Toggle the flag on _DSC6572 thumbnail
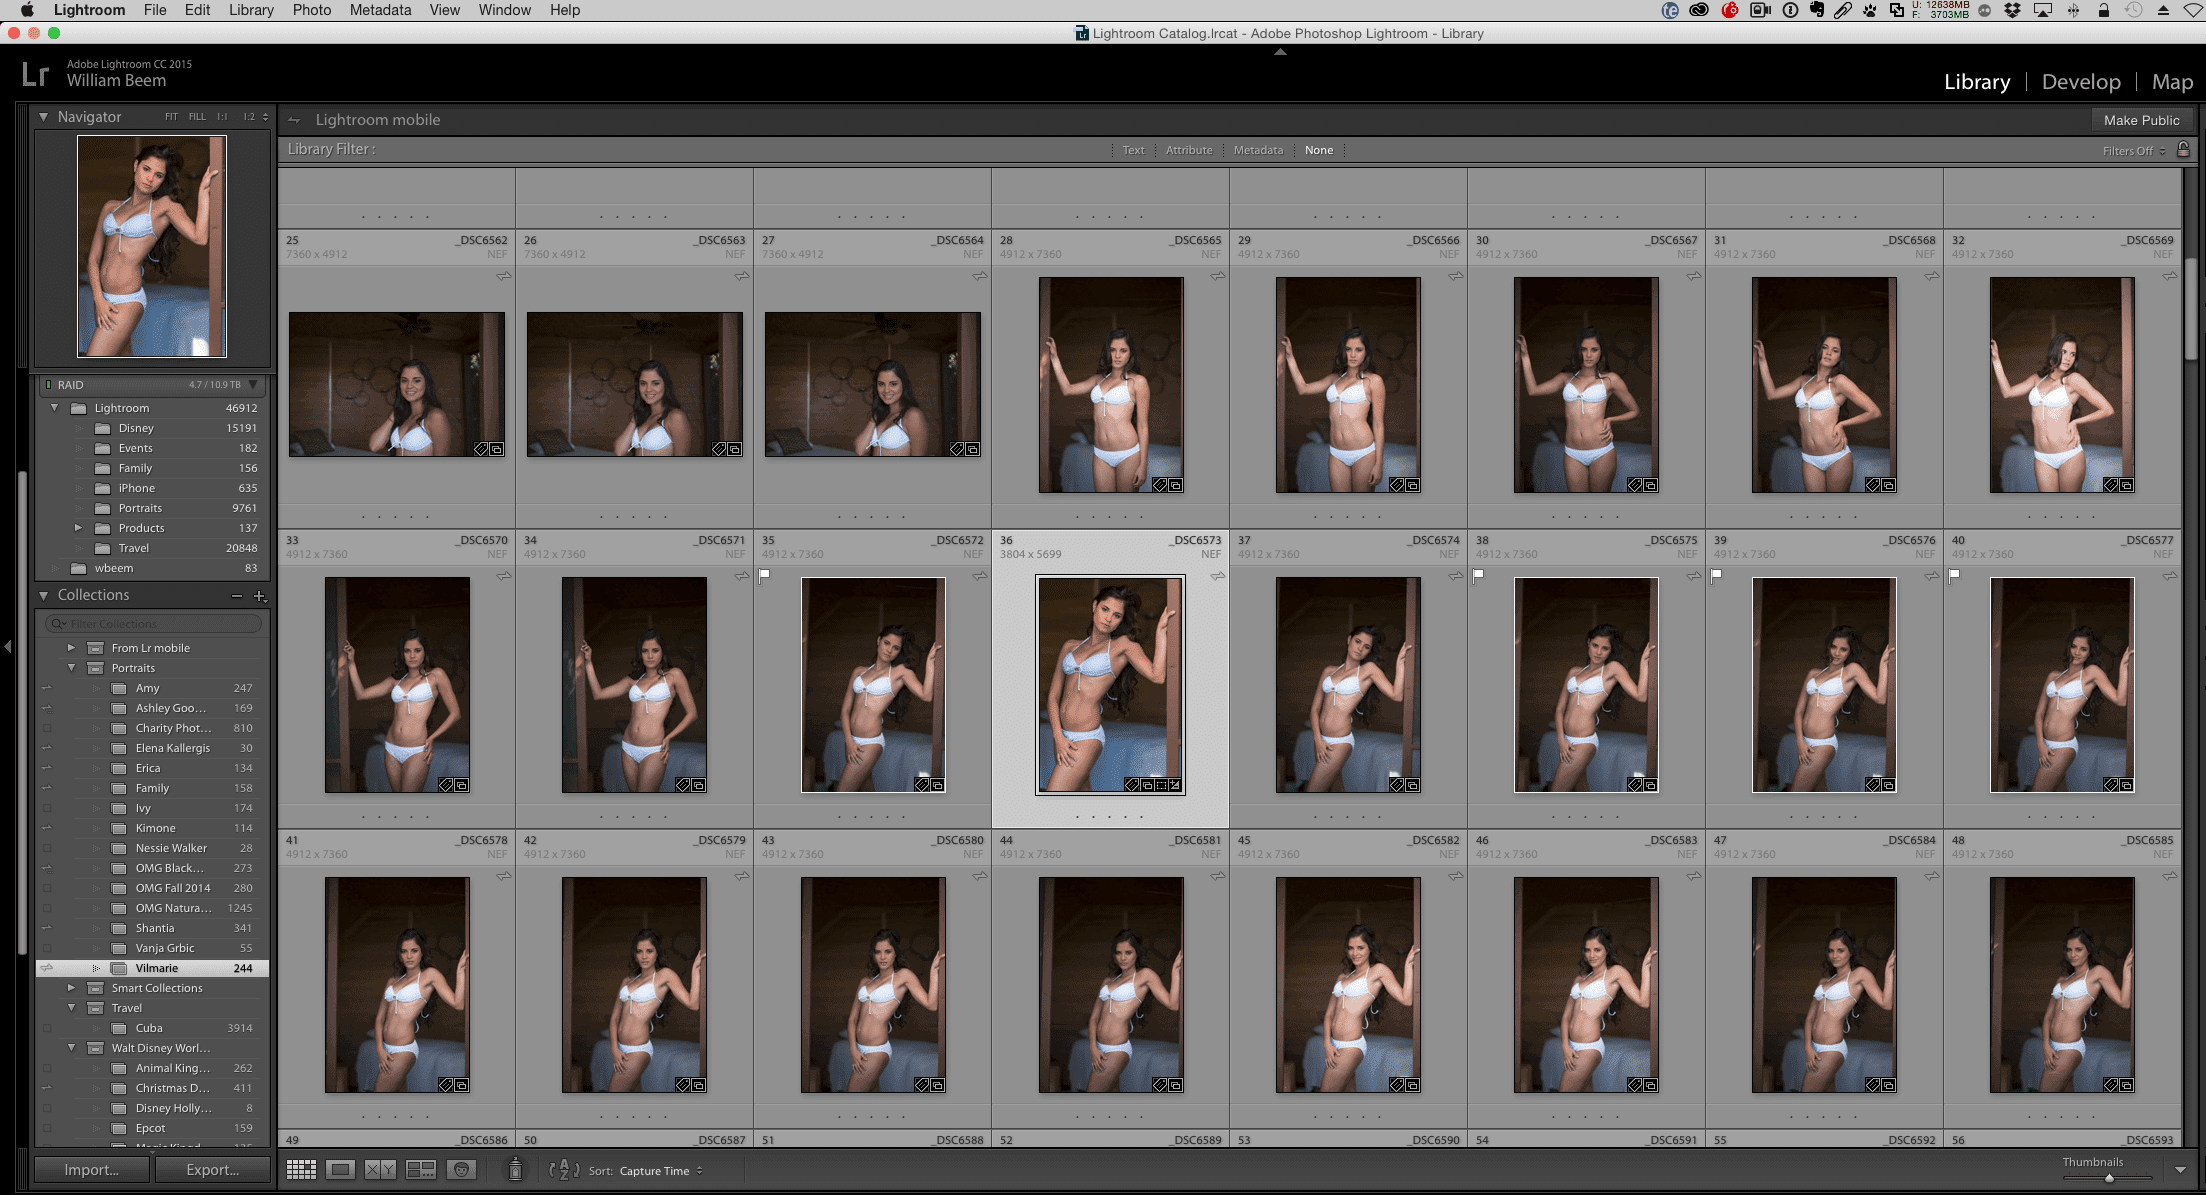Viewport: 2206px width, 1195px height. 765,575
